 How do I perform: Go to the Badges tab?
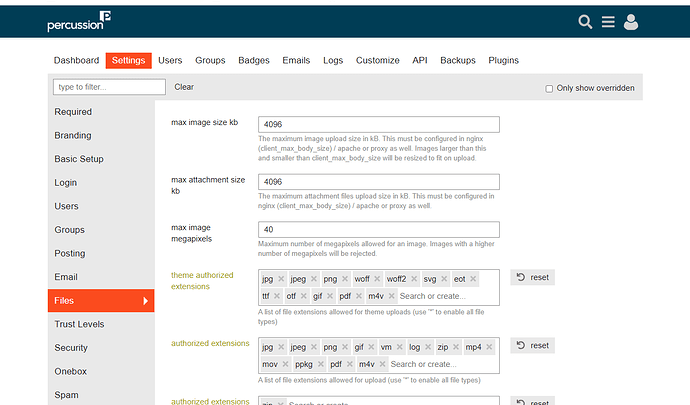pos(254,60)
